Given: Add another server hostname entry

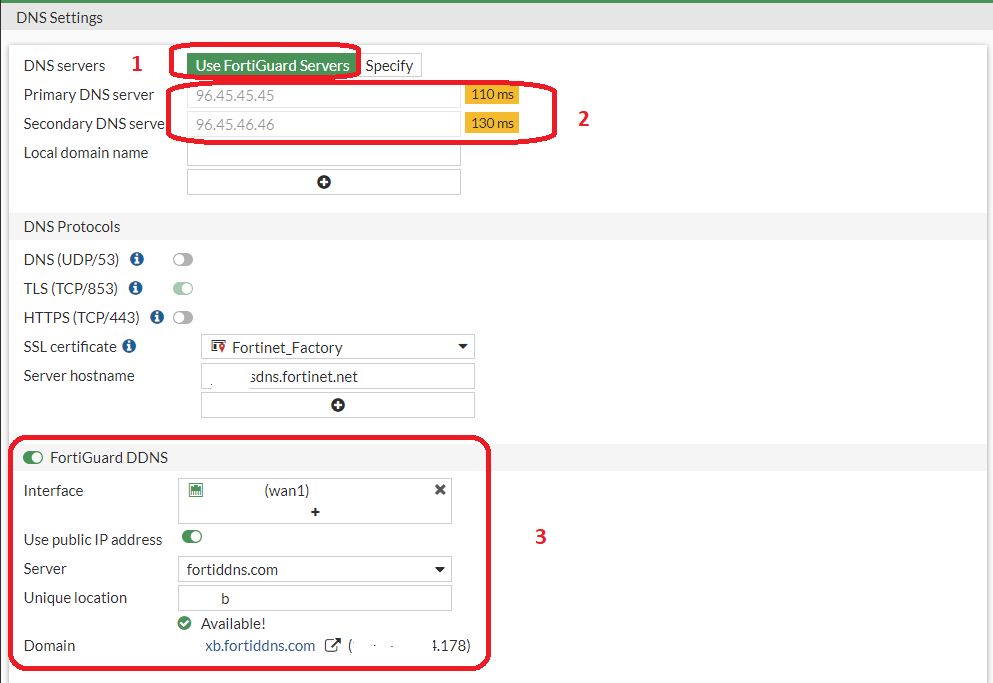Looking at the screenshot, I should tap(338, 405).
